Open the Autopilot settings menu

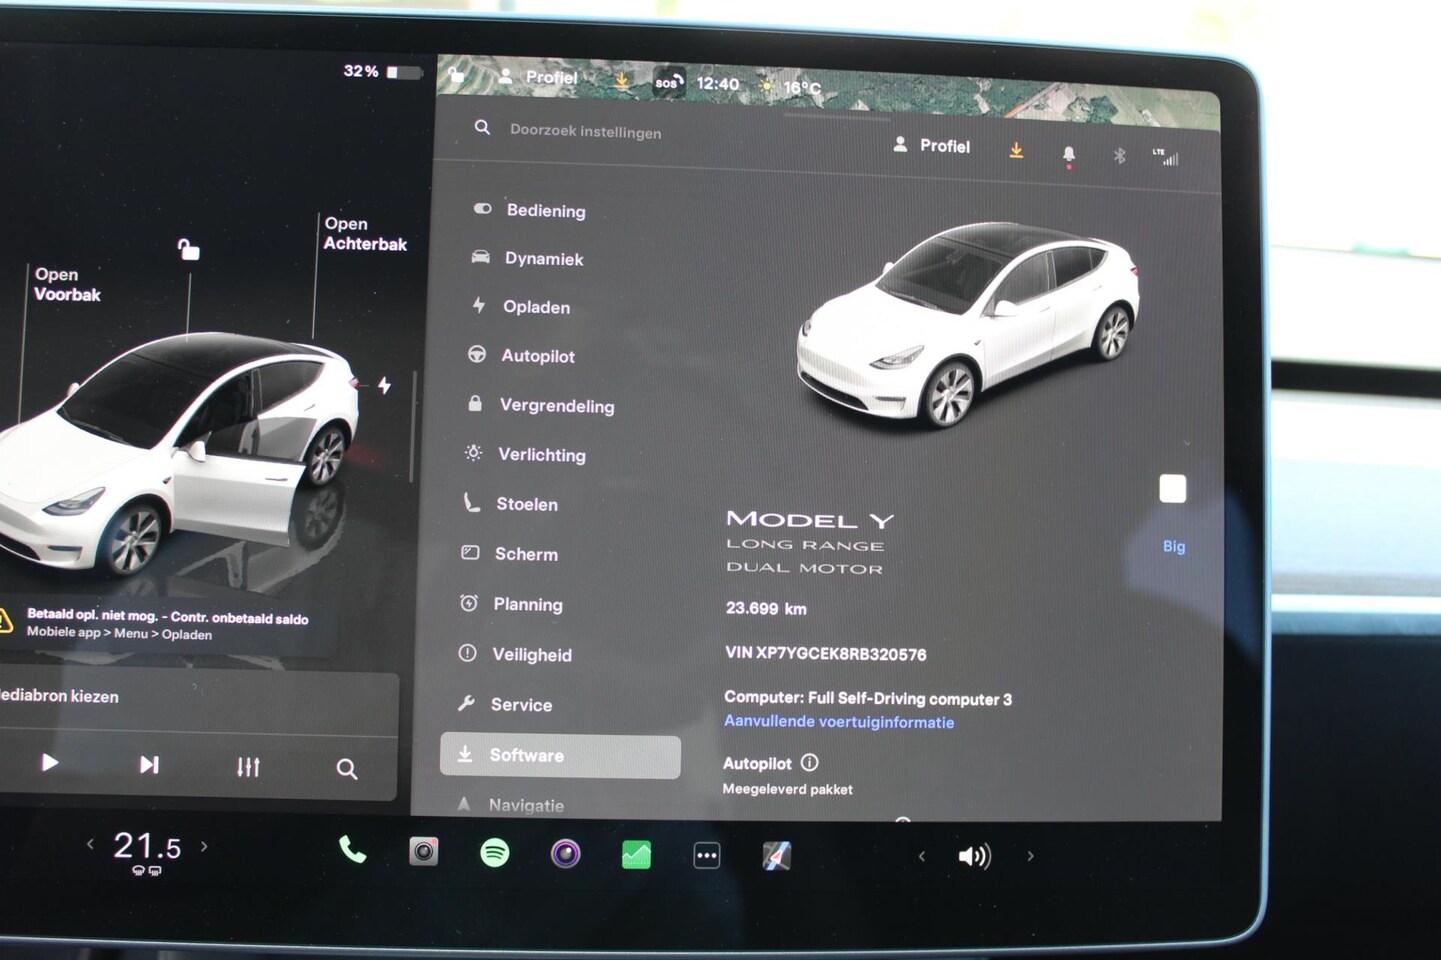coord(538,356)
